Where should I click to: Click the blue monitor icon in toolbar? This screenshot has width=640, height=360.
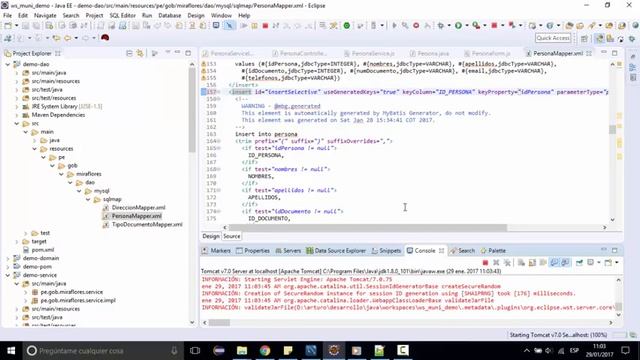[216, 26]
